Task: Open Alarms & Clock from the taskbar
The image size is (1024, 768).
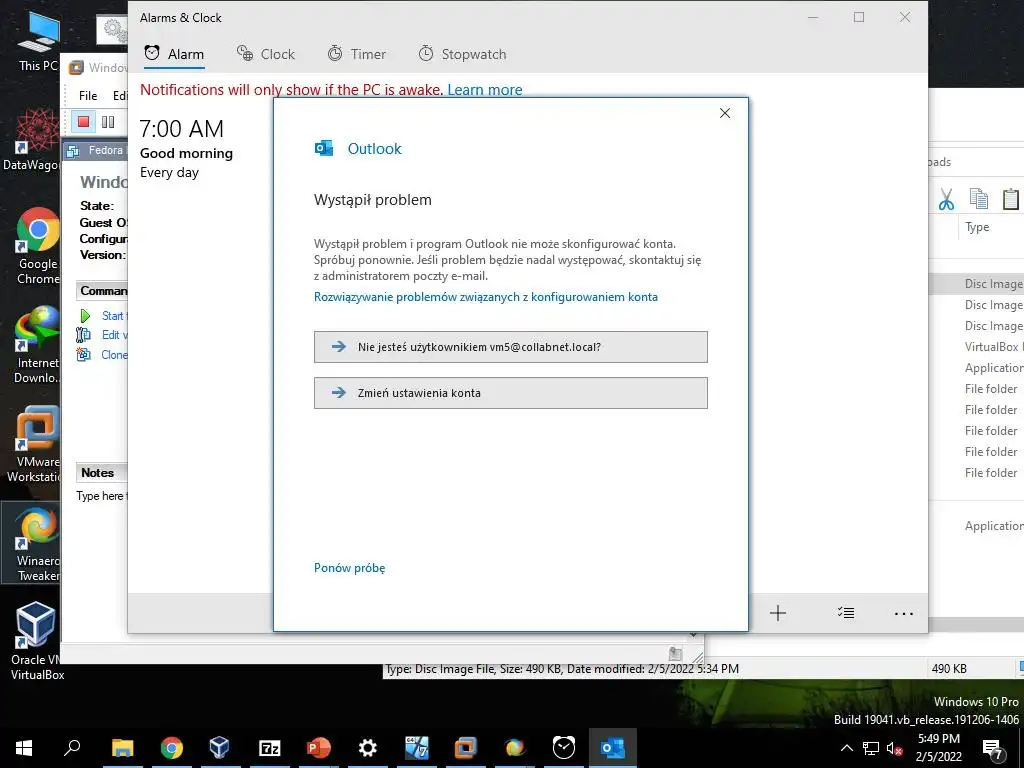Action: point(564,747)
